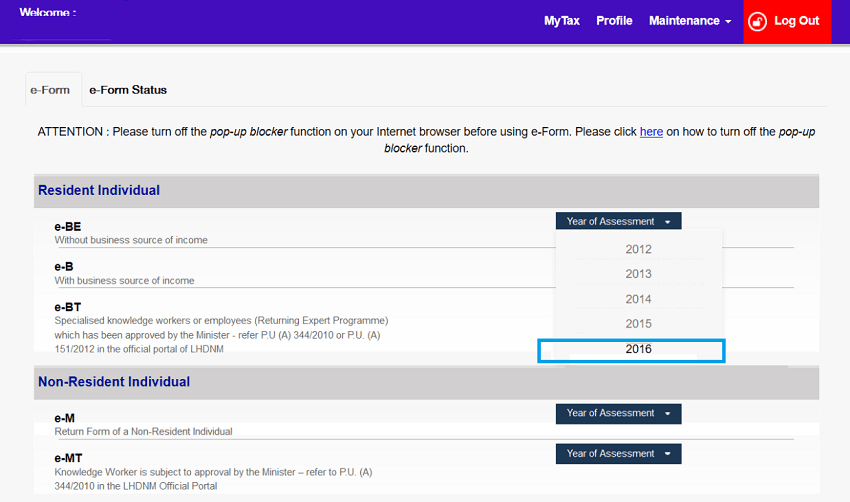The width and height of the screenshot is (850, 502).
Task: Choose the highlighted 2016 option
Action: [x=638, y=349]
